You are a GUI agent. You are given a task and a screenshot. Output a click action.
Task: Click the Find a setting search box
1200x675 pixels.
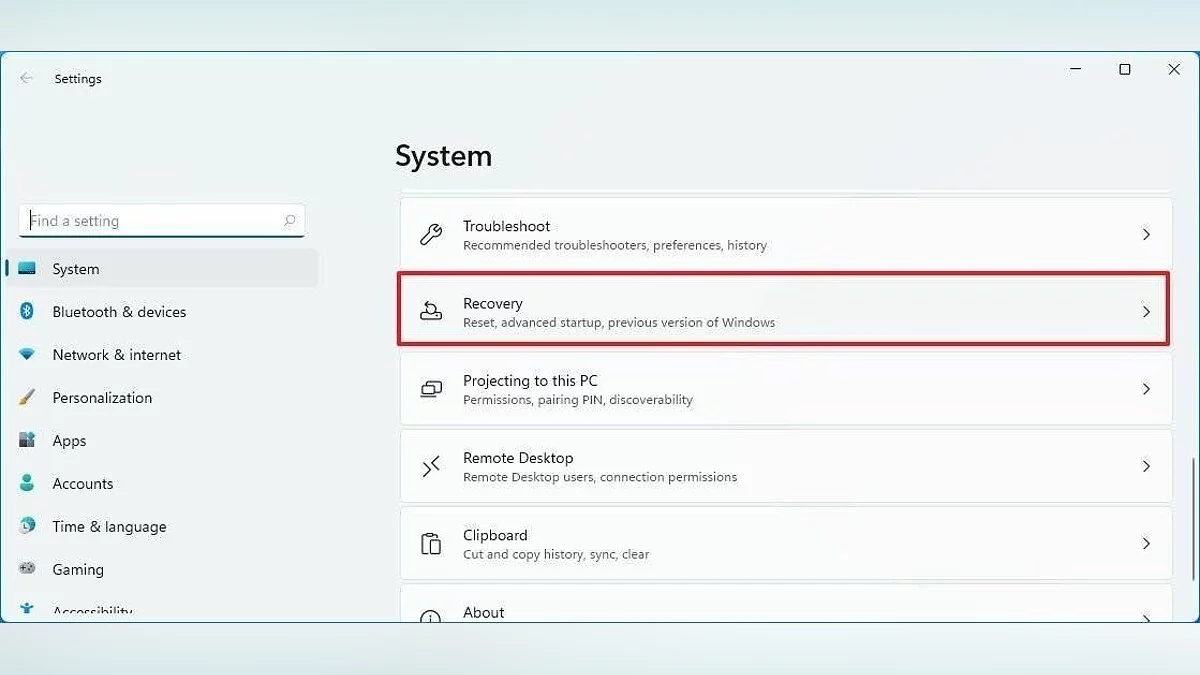tap(162, 221)
